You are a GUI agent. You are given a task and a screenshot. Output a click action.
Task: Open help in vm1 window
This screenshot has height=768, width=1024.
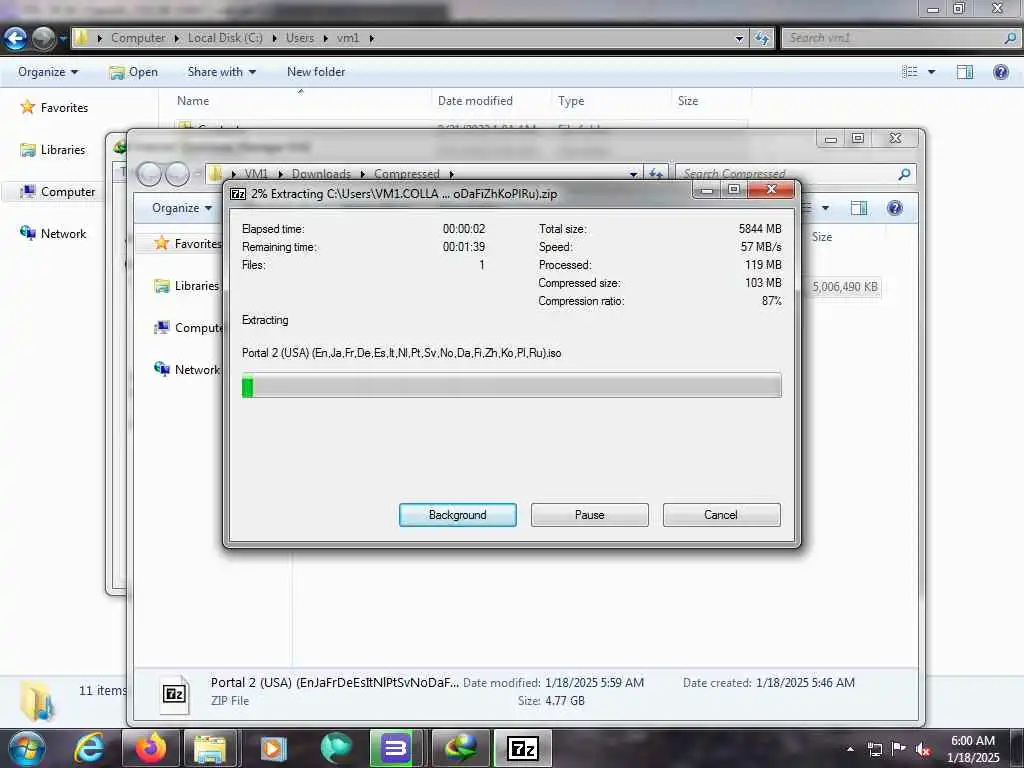[1000, 72]
